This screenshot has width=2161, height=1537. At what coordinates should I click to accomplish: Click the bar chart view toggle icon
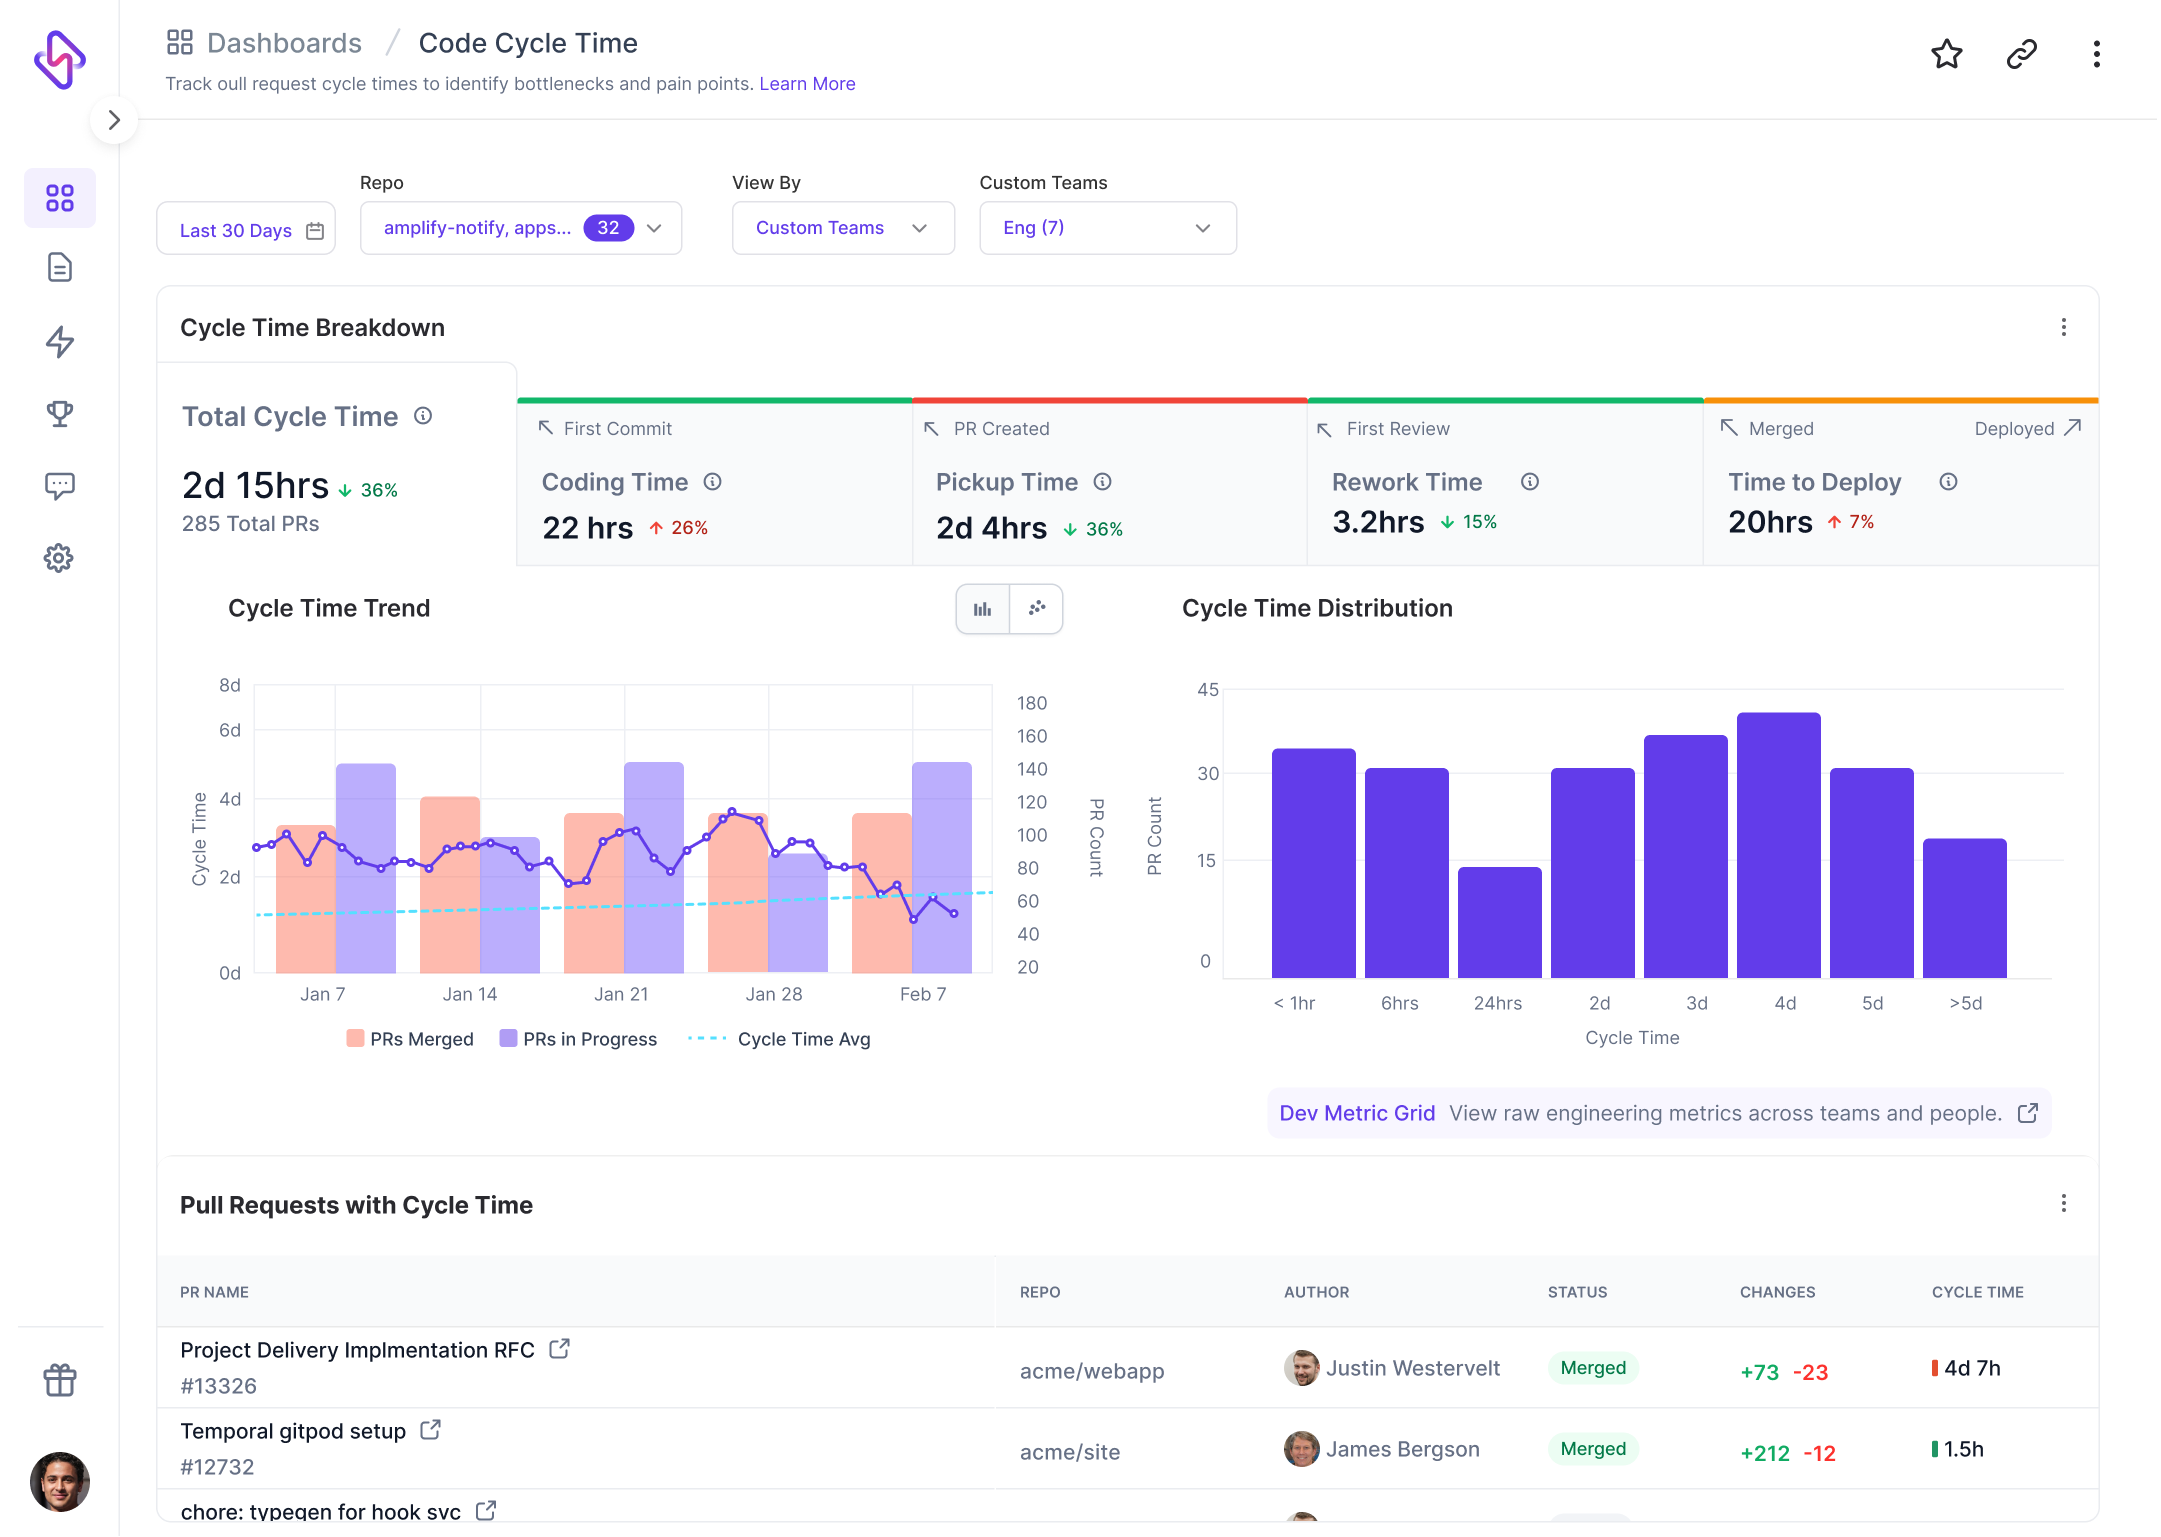click(982, 607)
